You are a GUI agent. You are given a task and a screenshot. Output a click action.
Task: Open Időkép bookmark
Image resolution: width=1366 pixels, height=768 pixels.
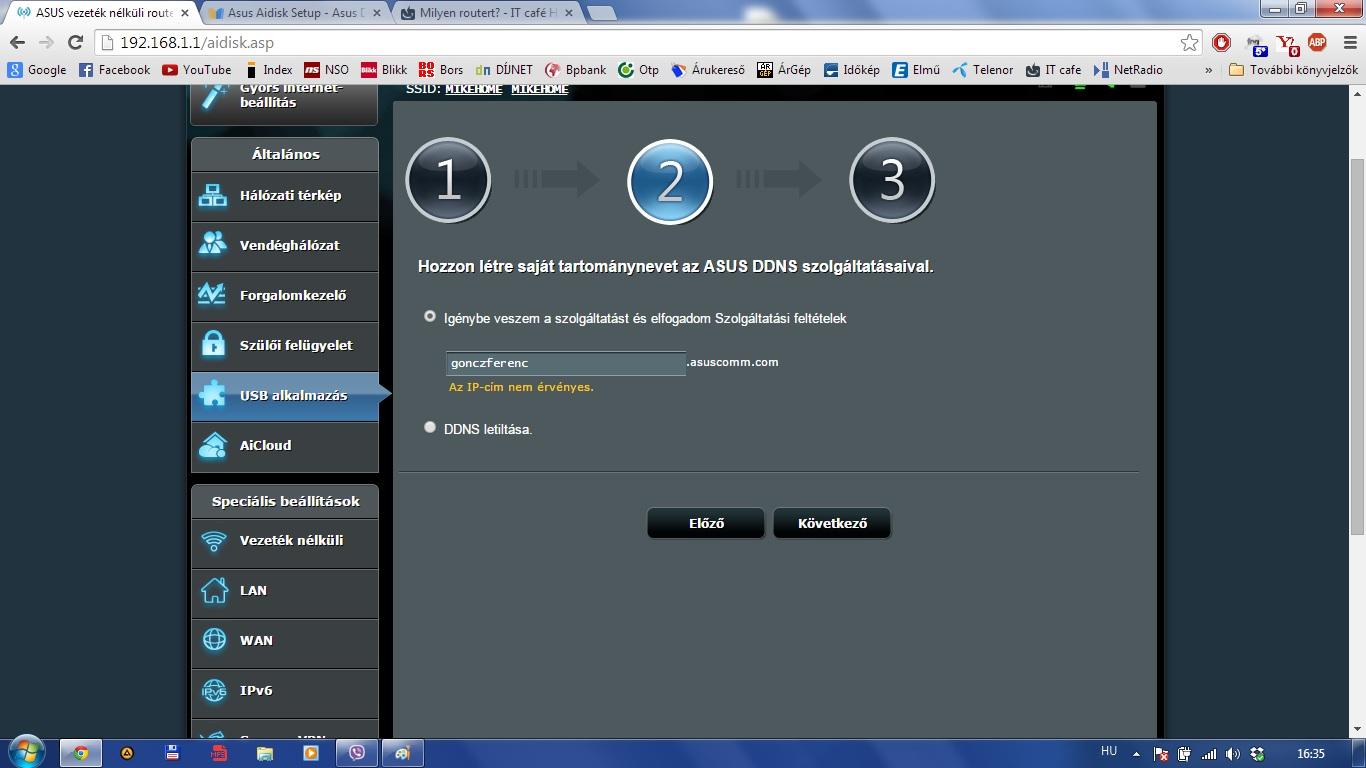[x=852, y=70]
